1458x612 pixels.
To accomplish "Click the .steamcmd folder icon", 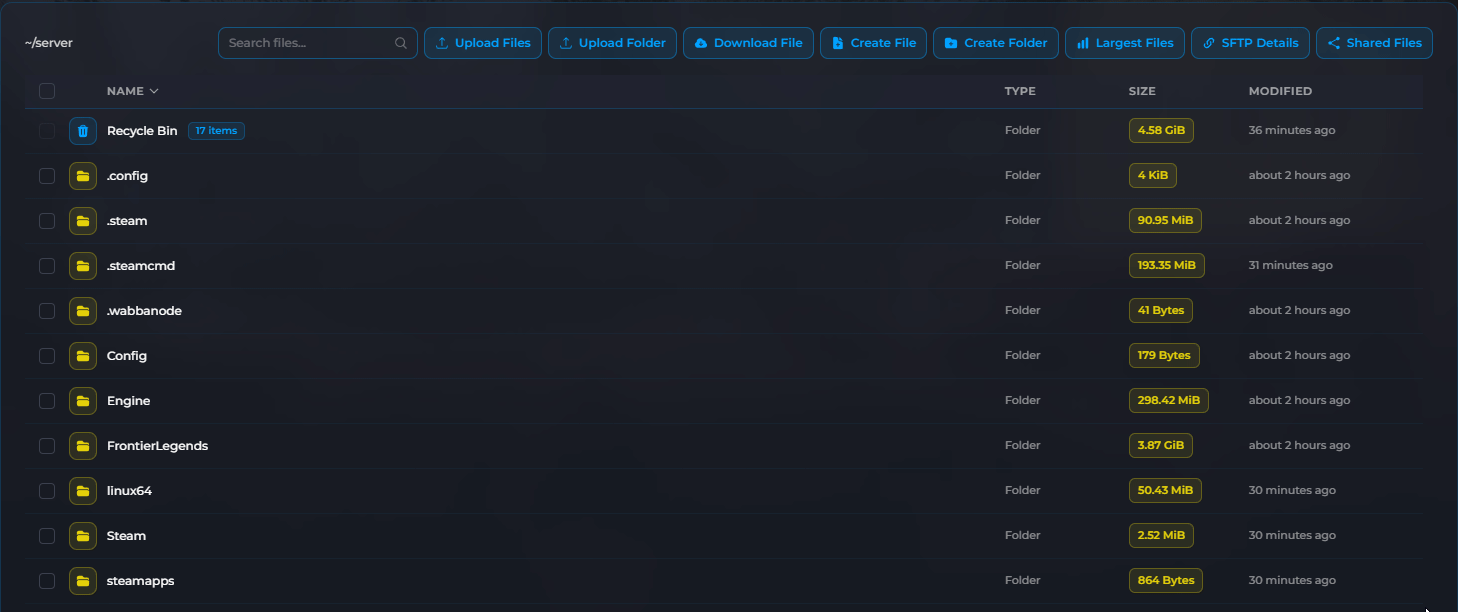I will 83,266.
